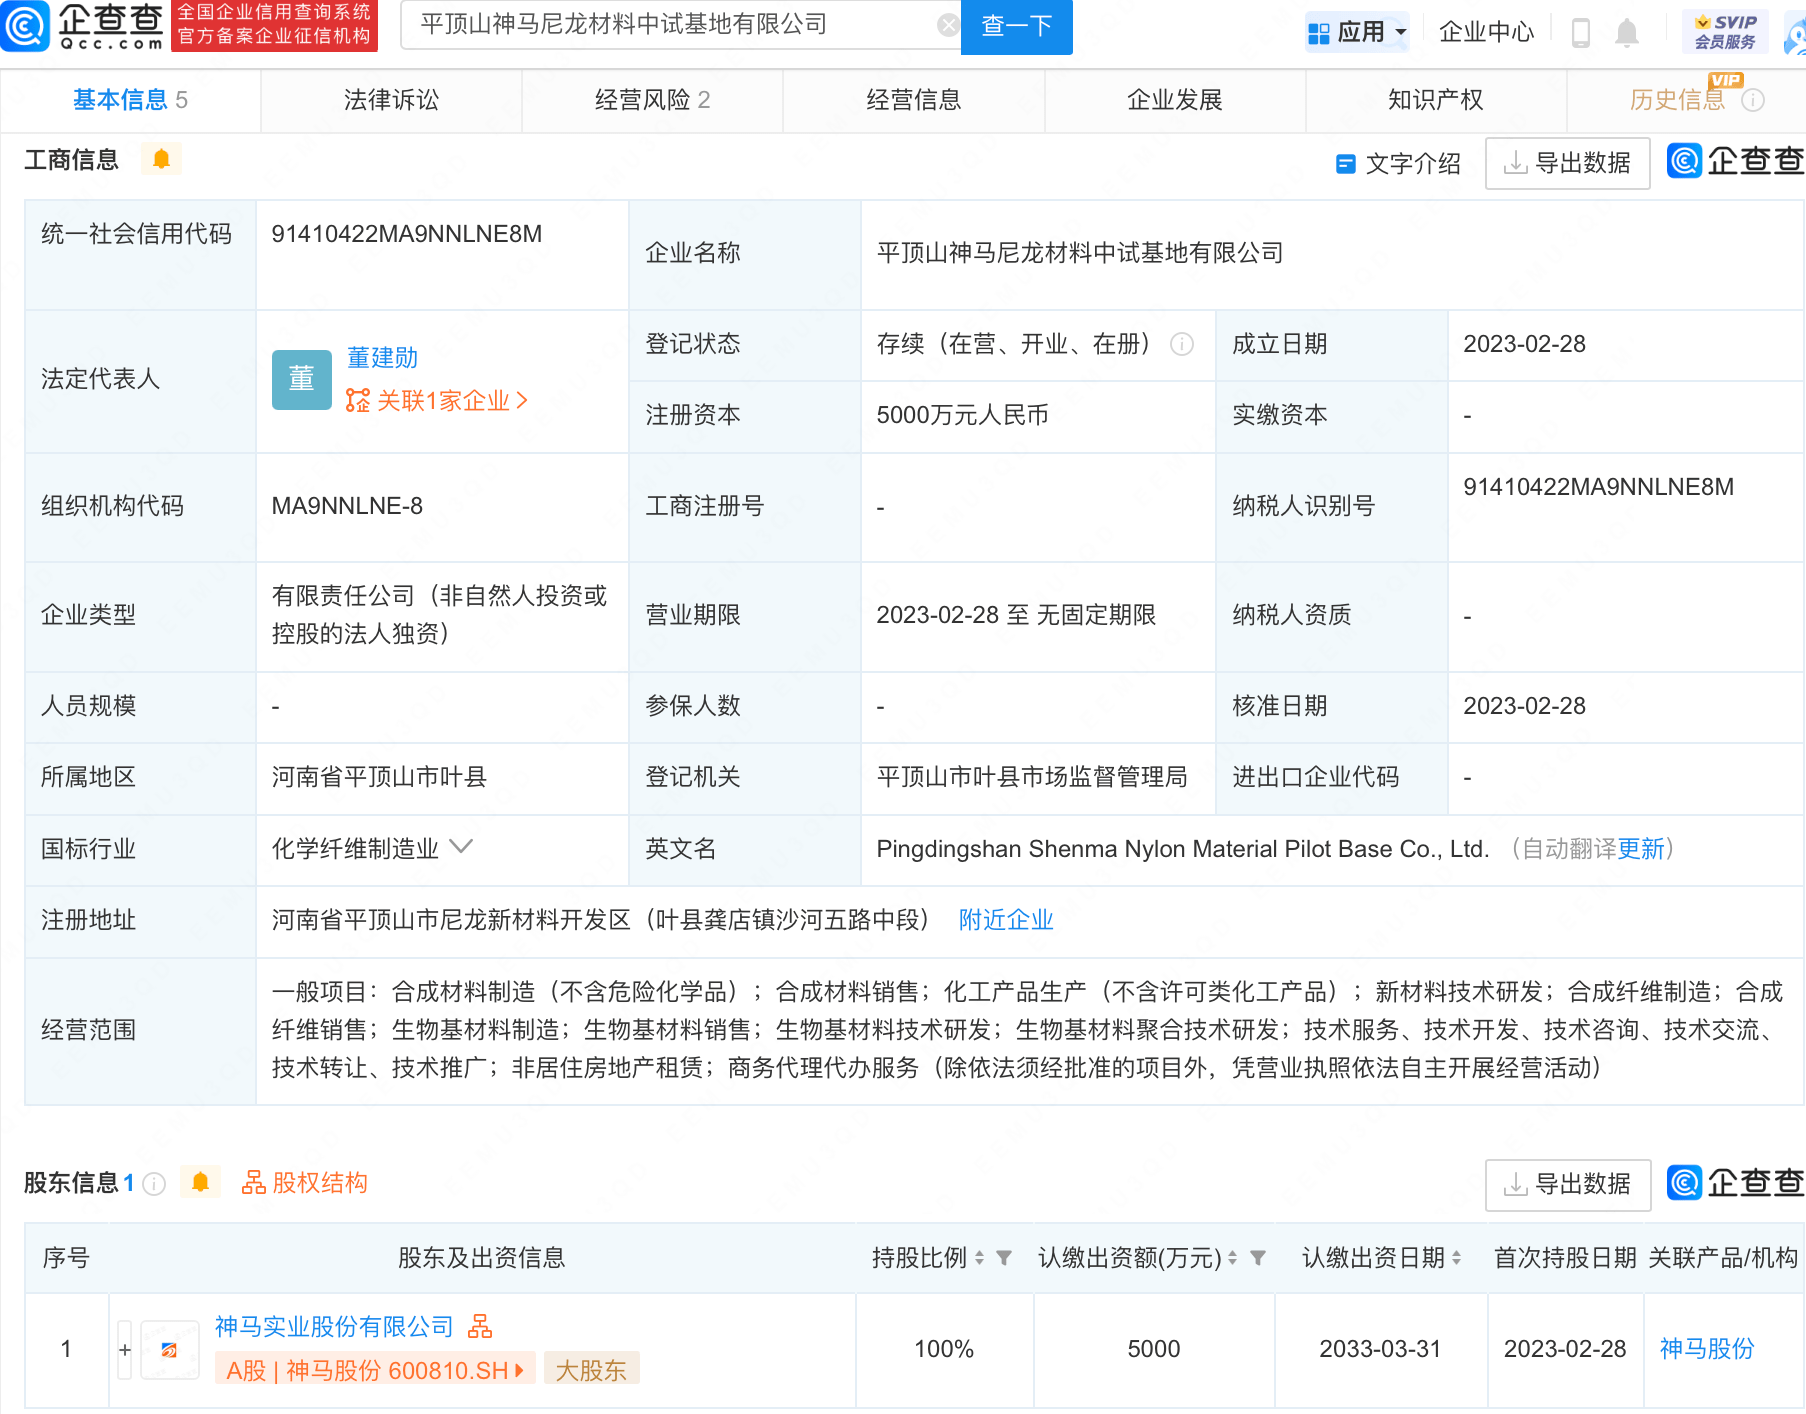This screenshot has height=1414, width=1806.
Task: Filter the 持股比例 column
Action: [1004, 1258]
